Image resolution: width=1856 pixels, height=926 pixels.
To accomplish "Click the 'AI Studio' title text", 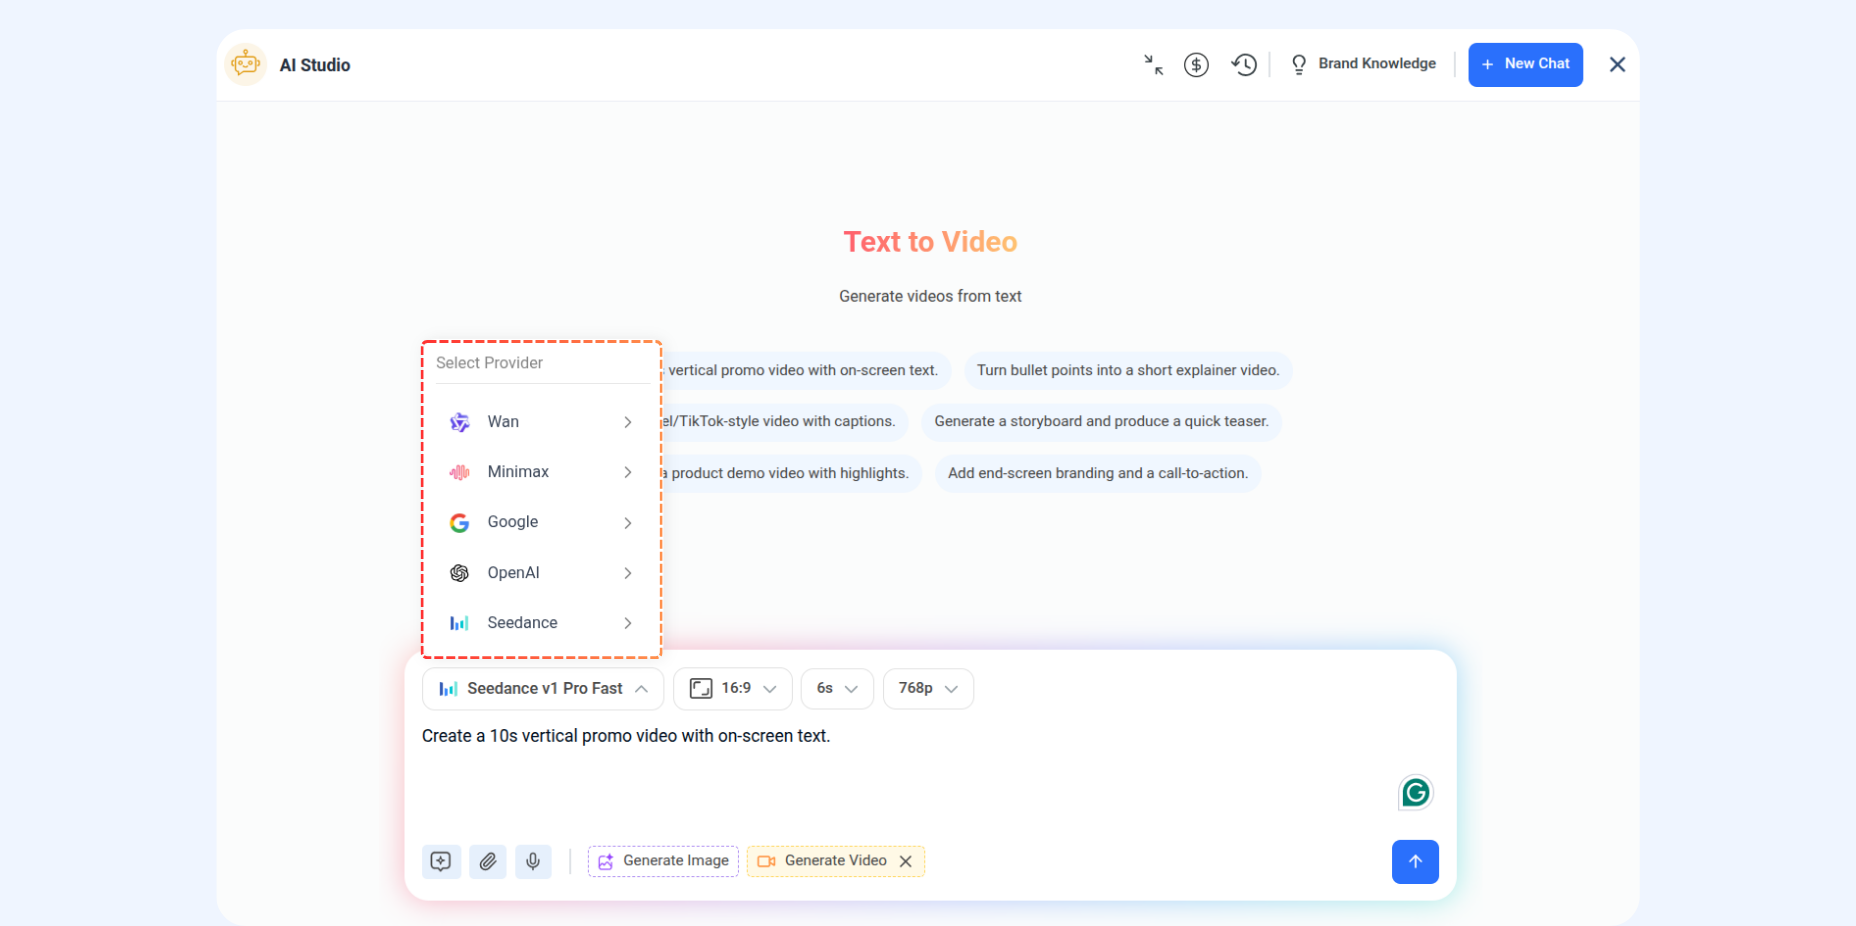I will click(315, 65).
